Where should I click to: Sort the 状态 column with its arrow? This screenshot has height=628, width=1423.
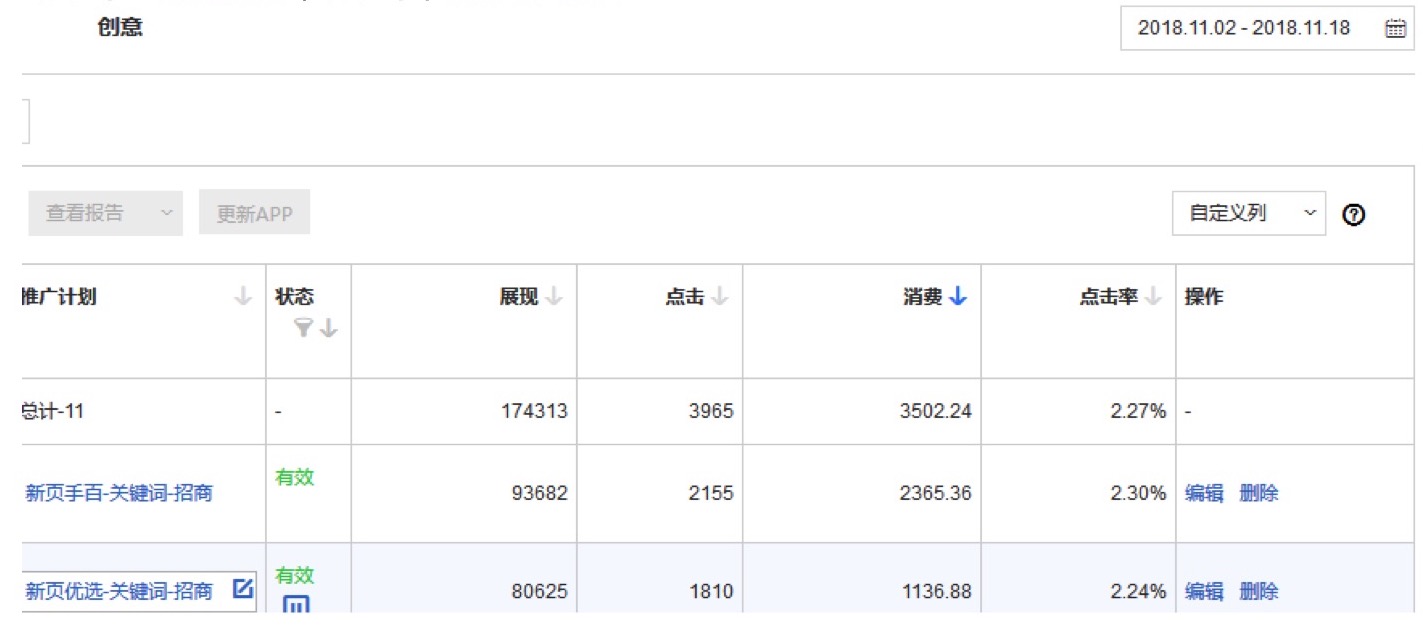[329, 328]
